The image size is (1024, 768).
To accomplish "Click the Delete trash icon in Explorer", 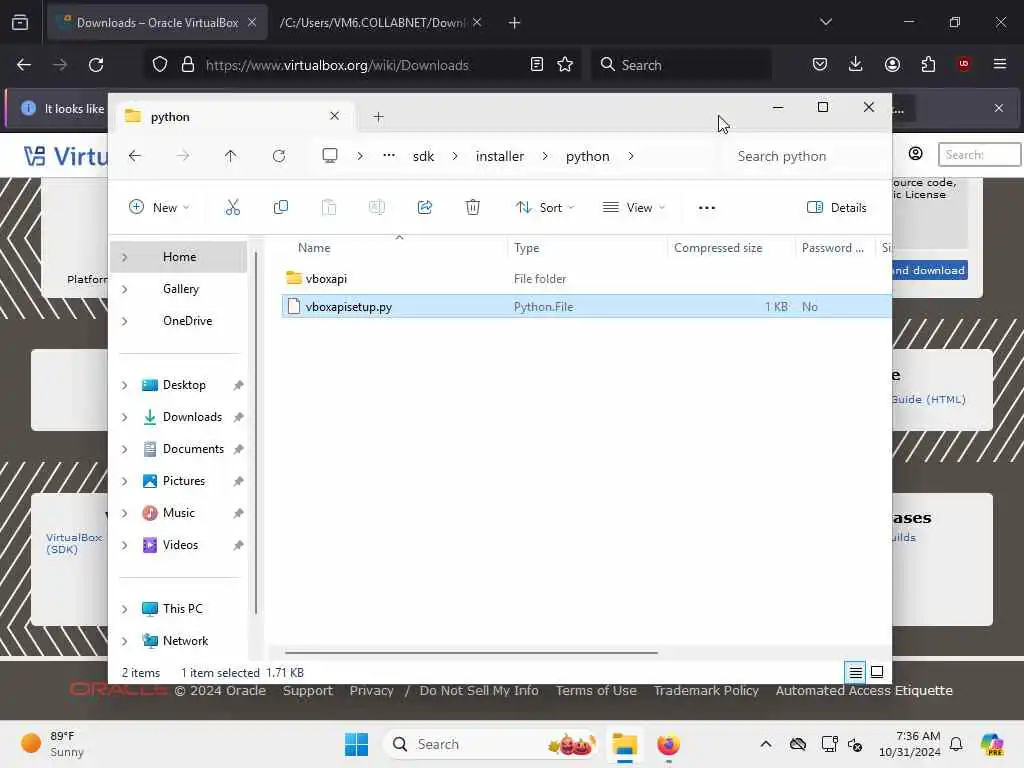I will pos(473,208).
